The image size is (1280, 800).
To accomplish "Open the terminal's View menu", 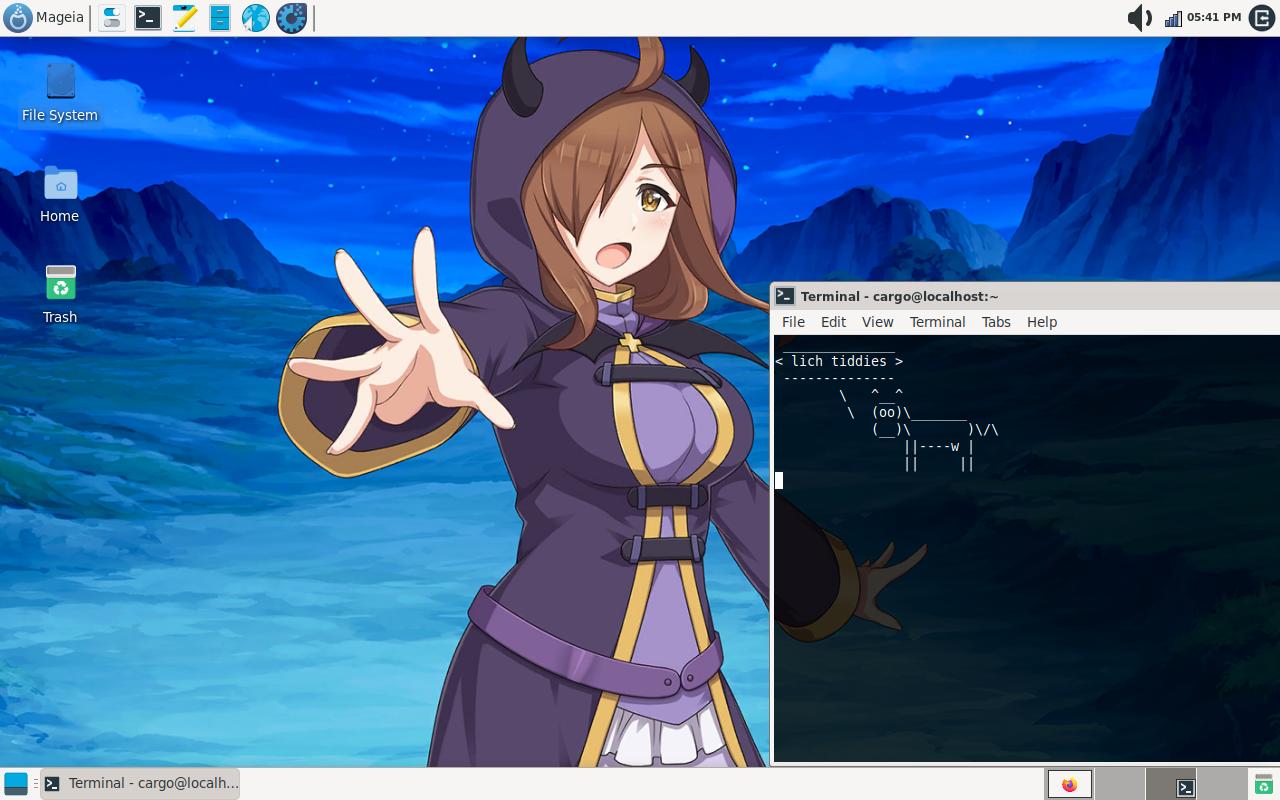I will coord(877,322).
